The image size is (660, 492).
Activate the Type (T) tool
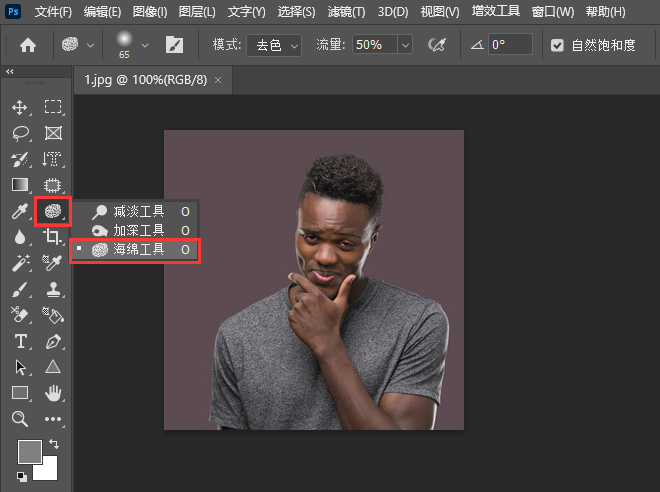click(x=20, y=342)
